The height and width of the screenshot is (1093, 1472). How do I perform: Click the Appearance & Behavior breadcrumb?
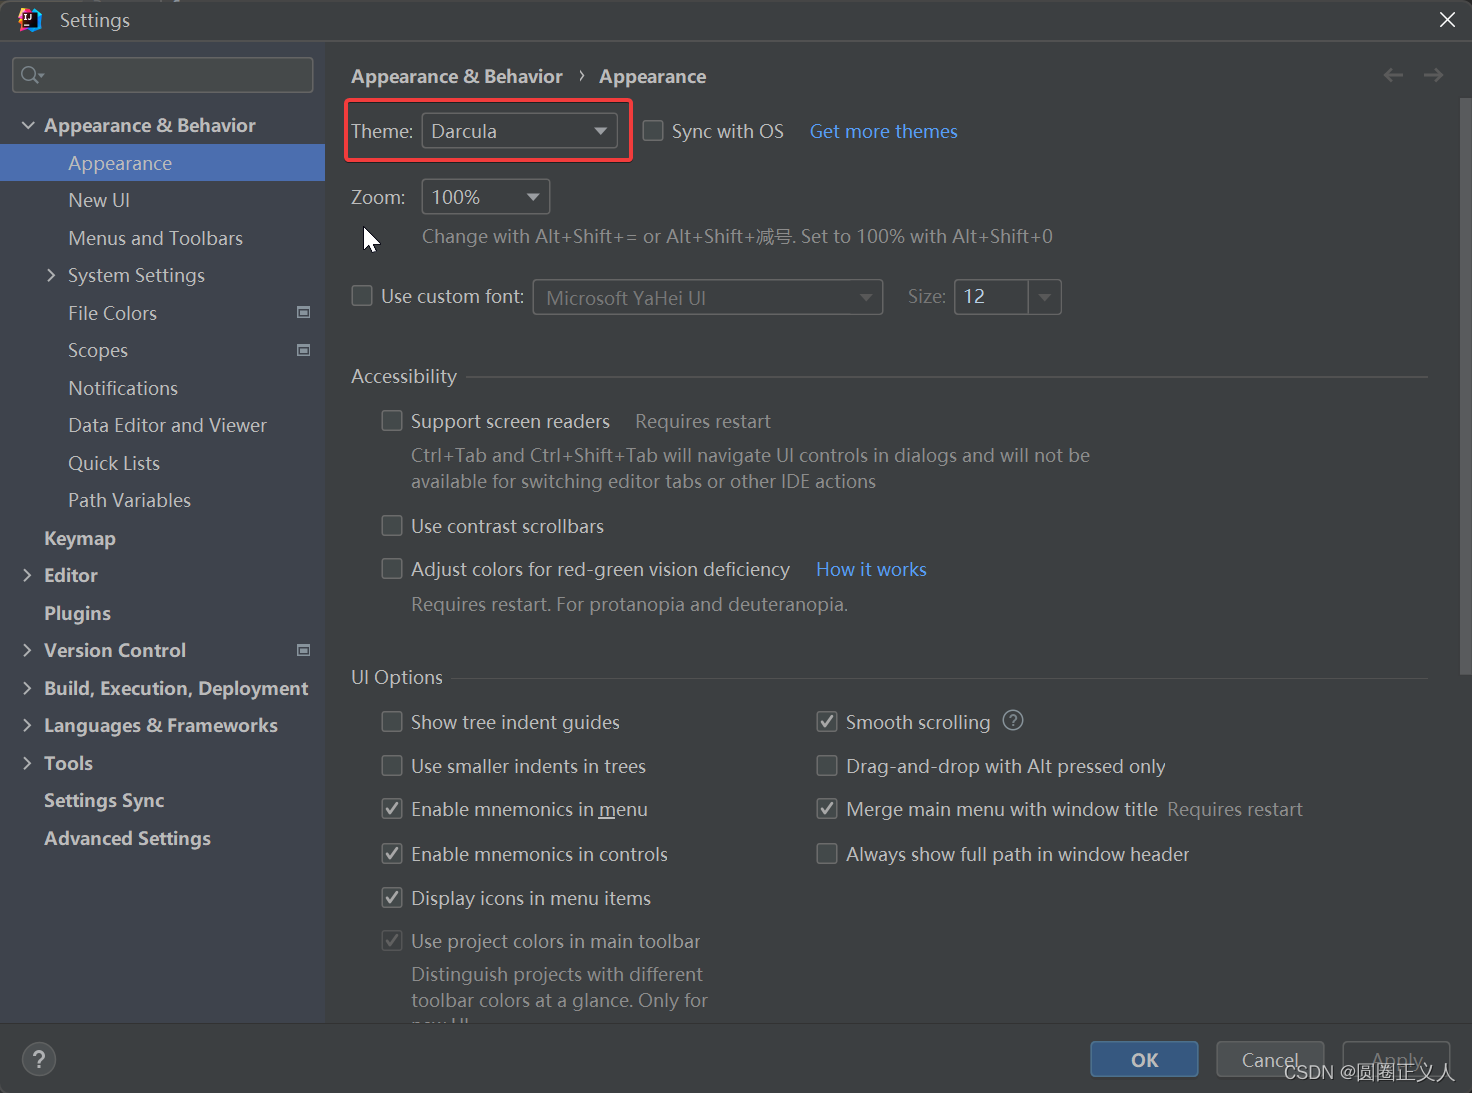pyautogui.click(x=457, y=76)
